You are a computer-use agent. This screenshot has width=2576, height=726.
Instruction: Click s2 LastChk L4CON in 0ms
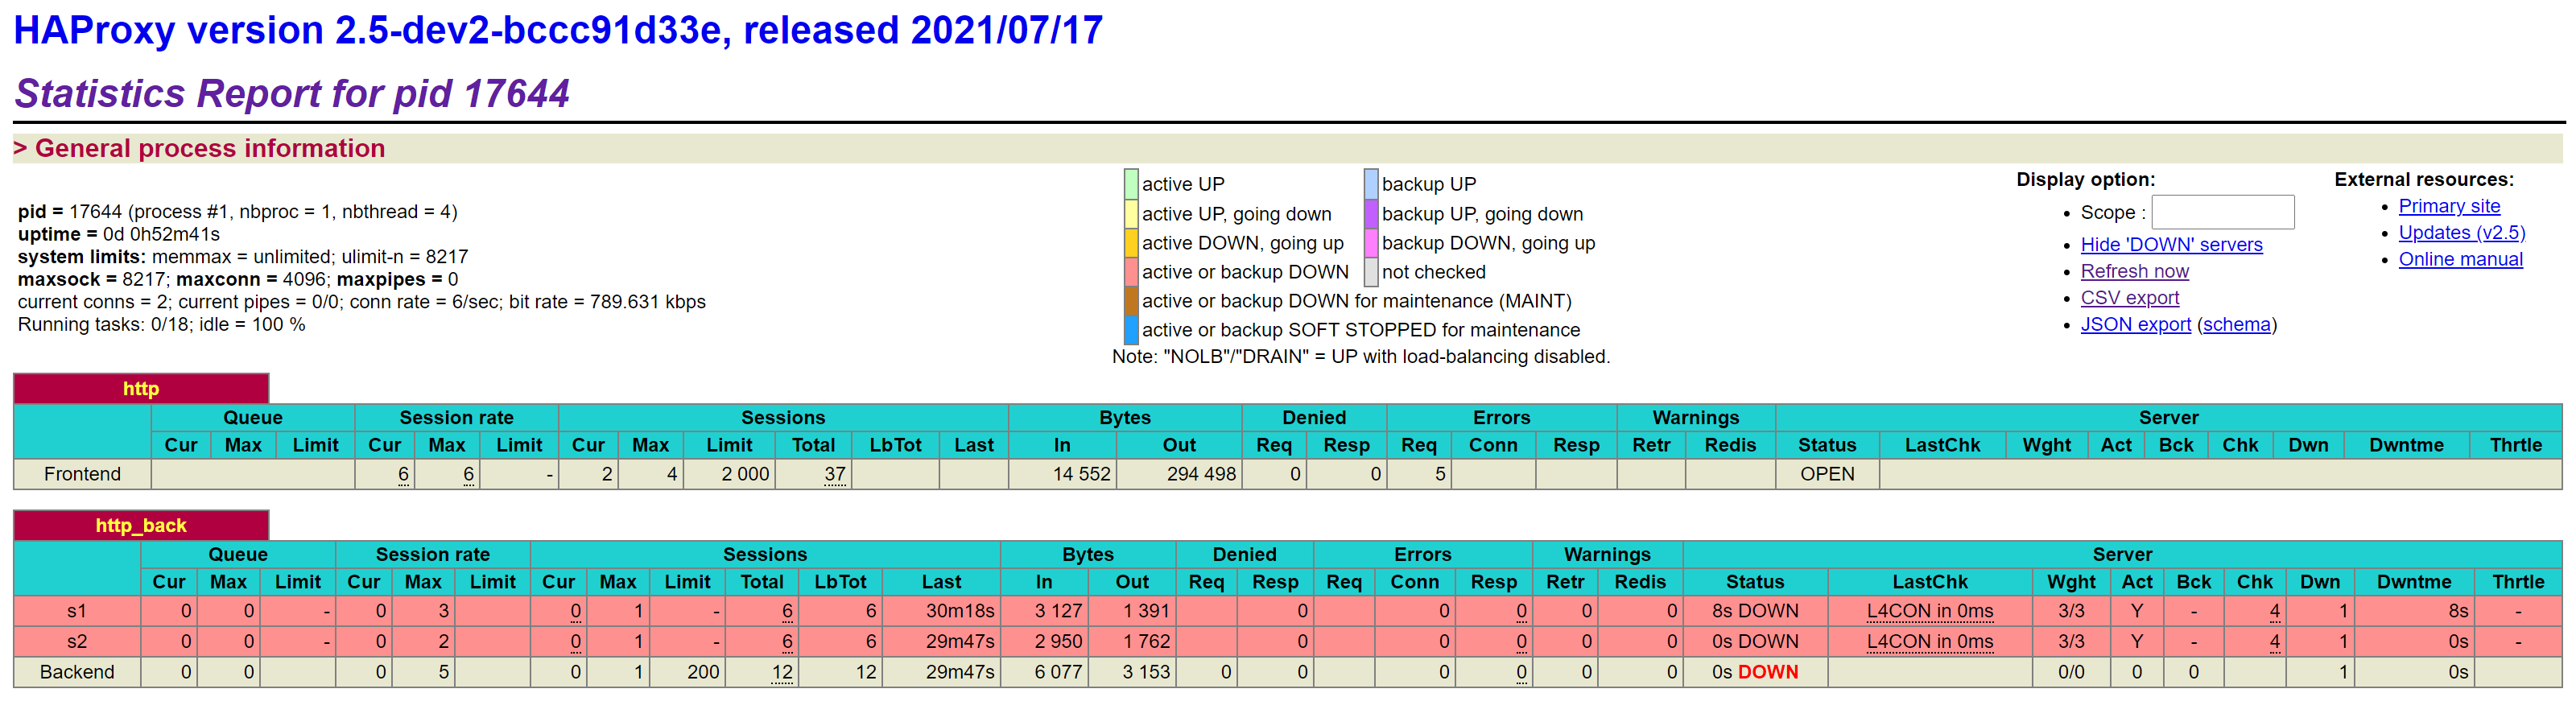click(x=1930, y=641)
